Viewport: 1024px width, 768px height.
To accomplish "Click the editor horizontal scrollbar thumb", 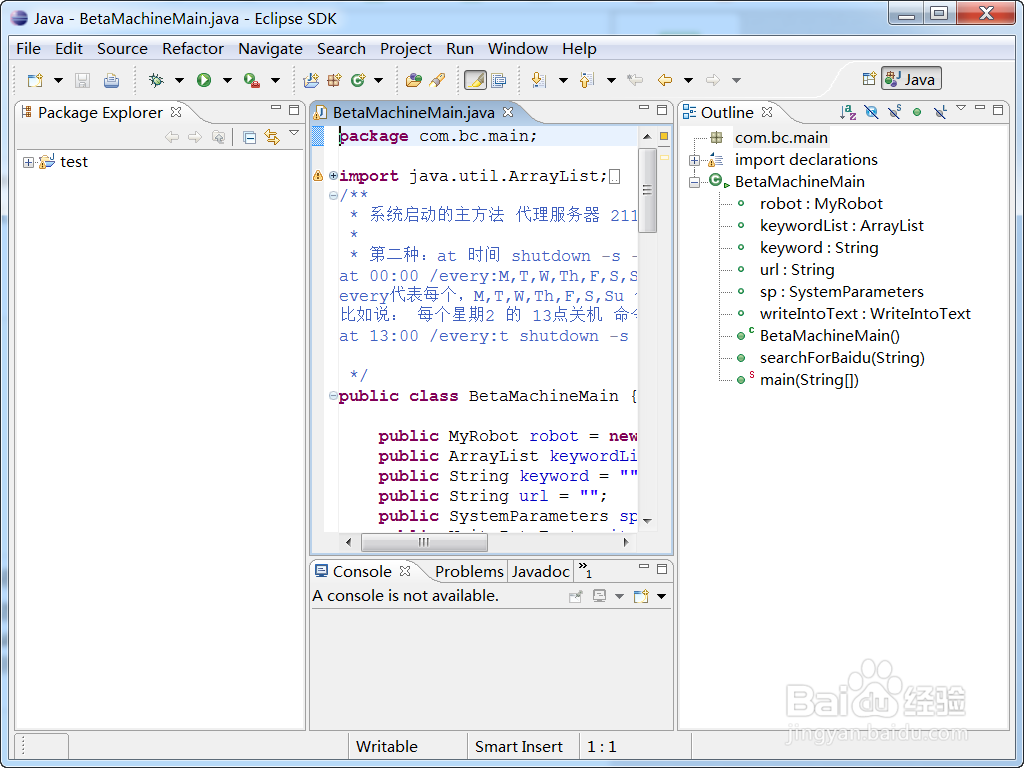I will pyautogui.click(x=424, y=542).
